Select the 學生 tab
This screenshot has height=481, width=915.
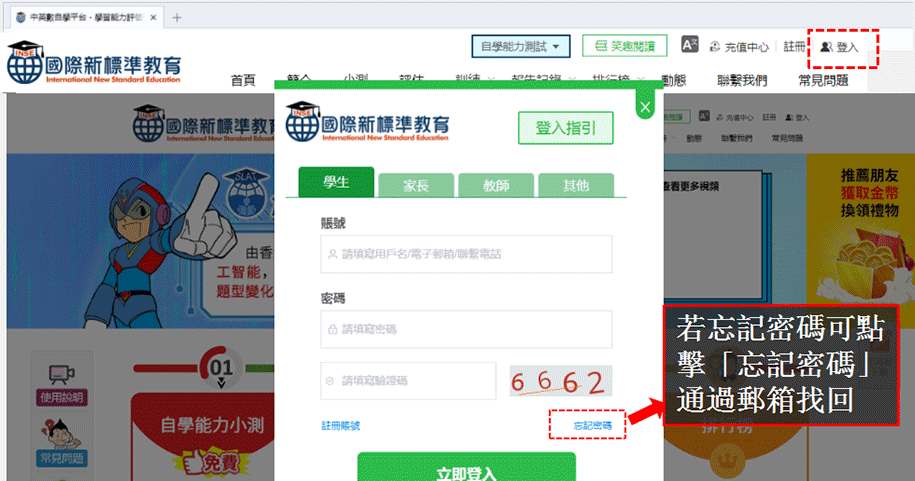pos(336,182)
